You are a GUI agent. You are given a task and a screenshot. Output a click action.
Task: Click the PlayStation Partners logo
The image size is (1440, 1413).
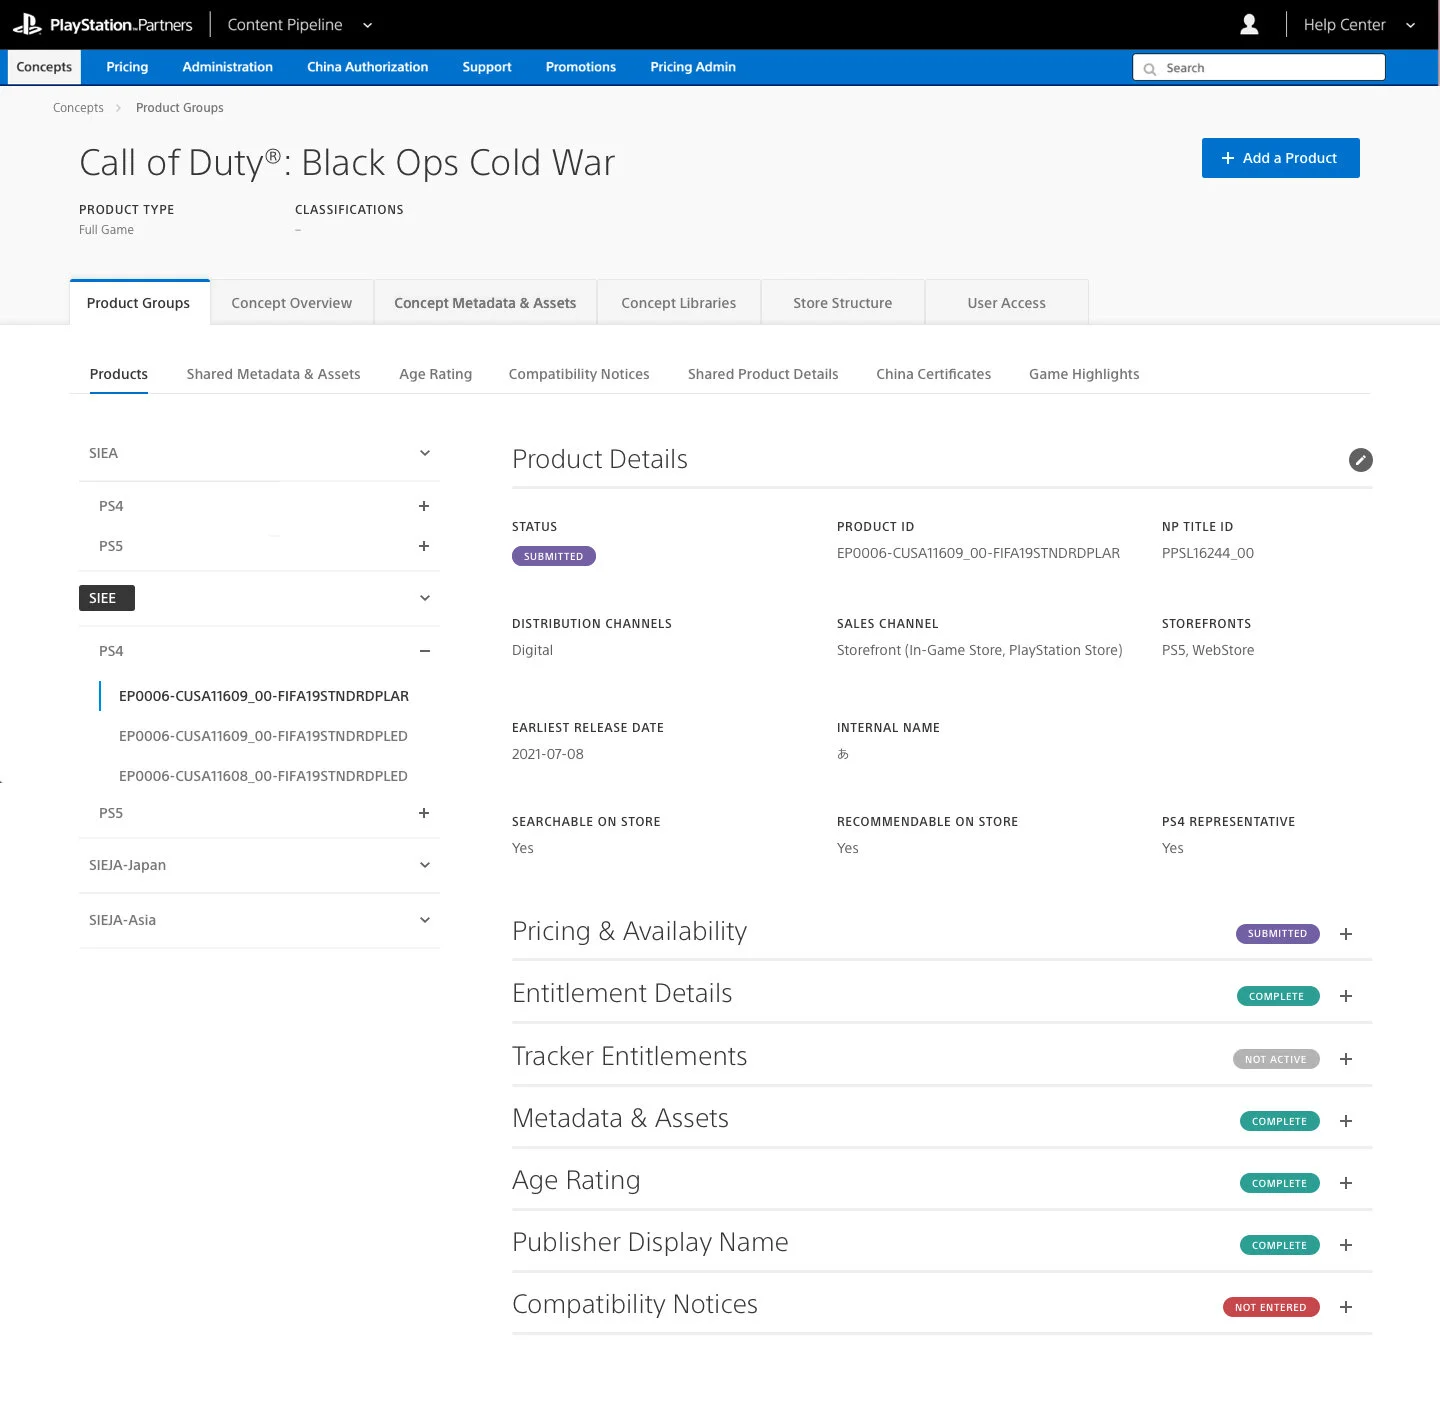pos(102,25)
